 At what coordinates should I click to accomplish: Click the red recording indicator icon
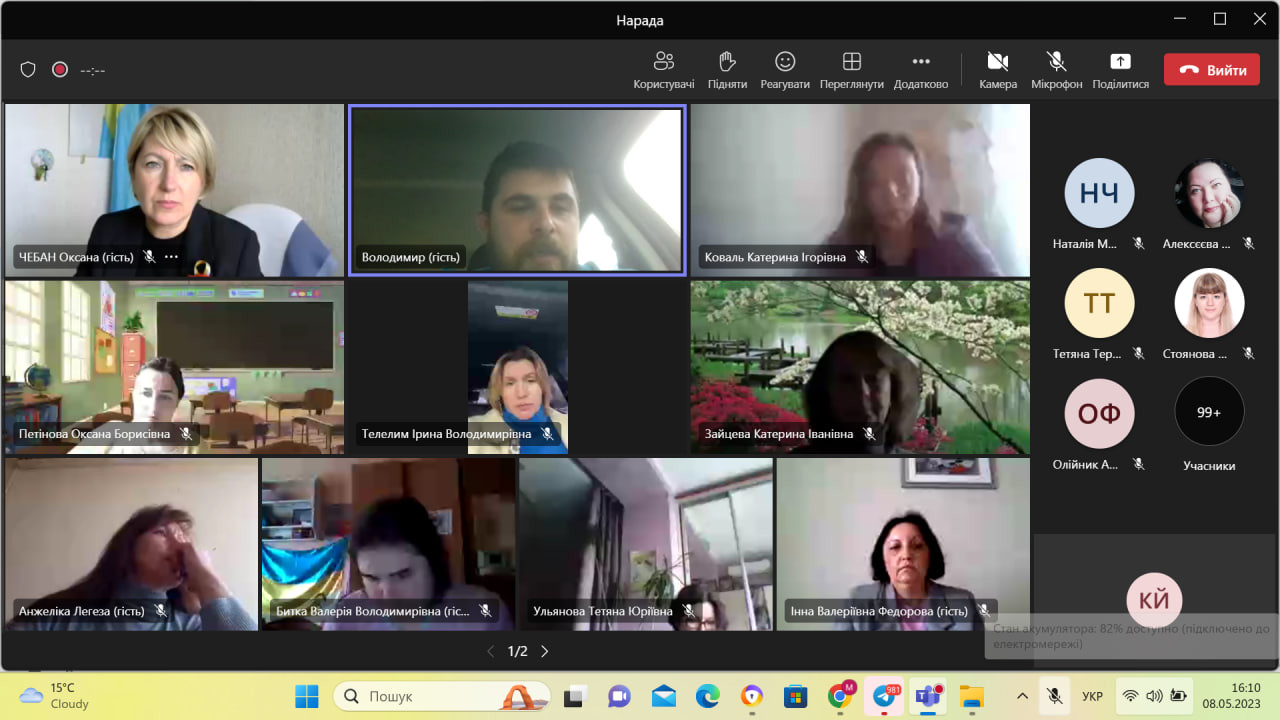tap(60, 70)
